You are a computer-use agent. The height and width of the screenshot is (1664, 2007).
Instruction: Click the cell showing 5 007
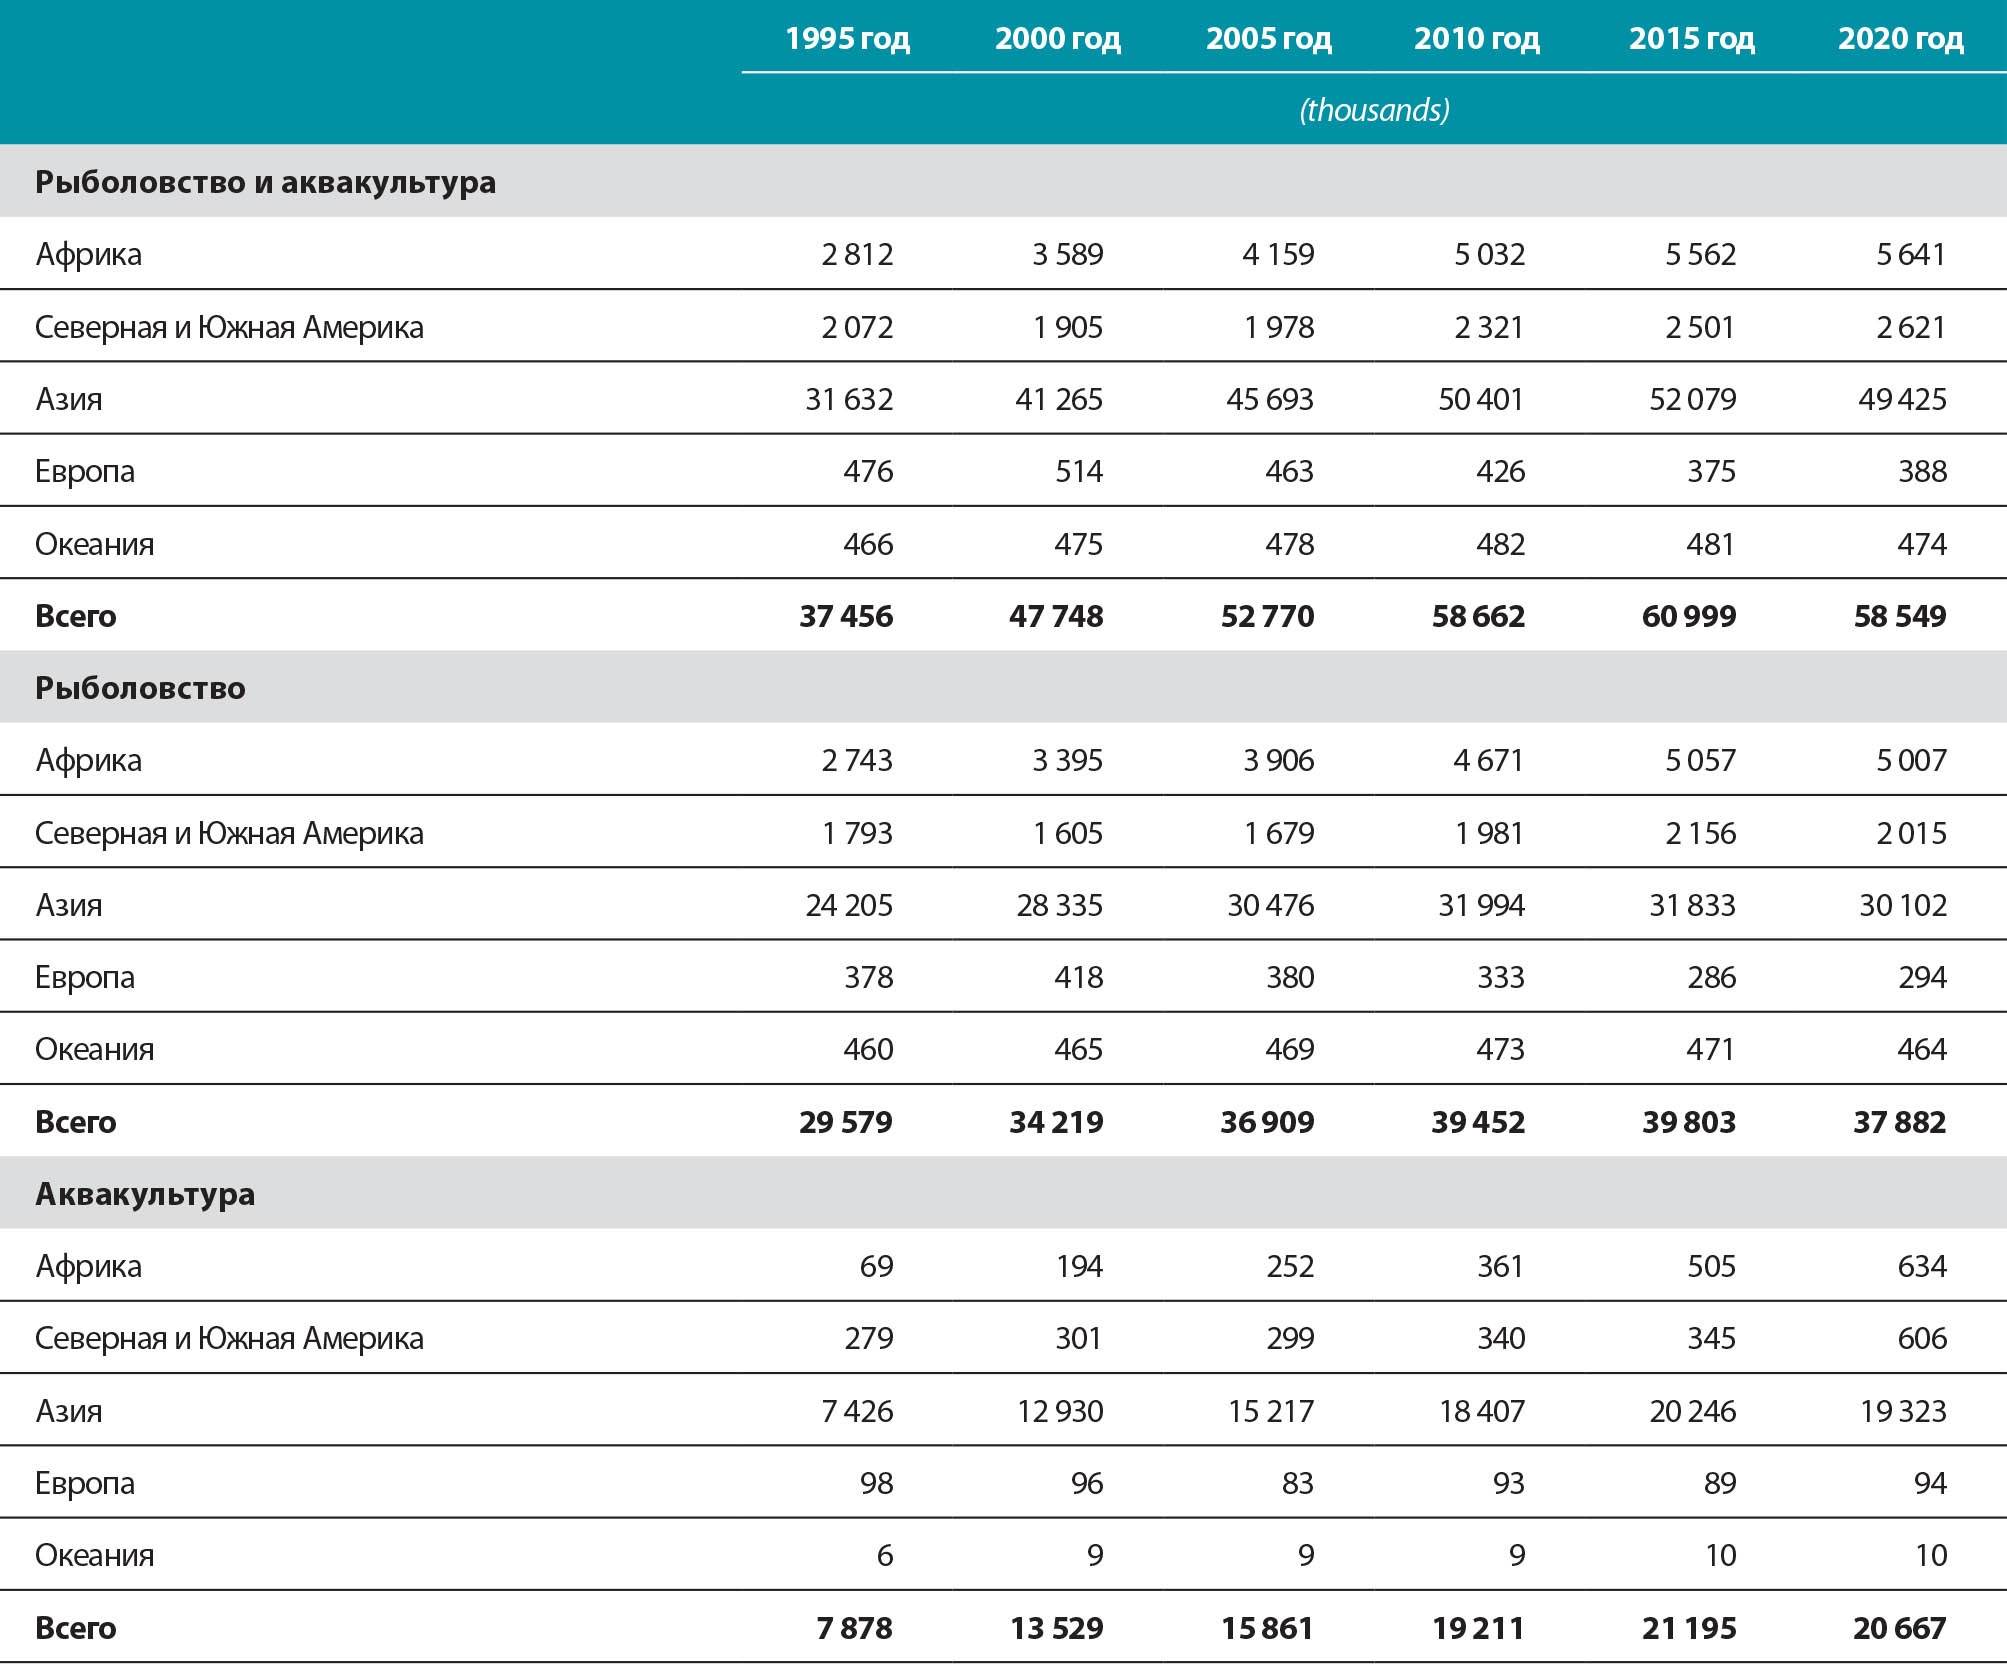click(x=1911, y=760)
